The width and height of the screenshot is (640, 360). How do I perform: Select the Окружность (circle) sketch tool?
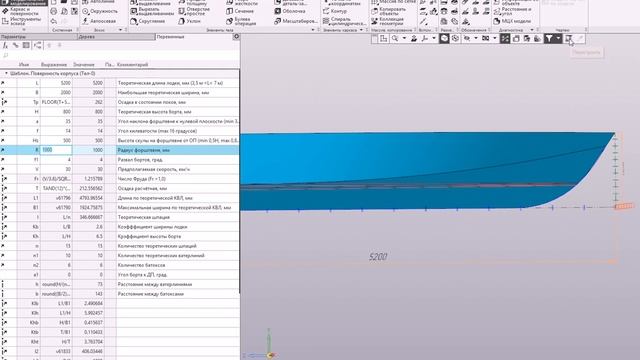click(x=100, y=11)
